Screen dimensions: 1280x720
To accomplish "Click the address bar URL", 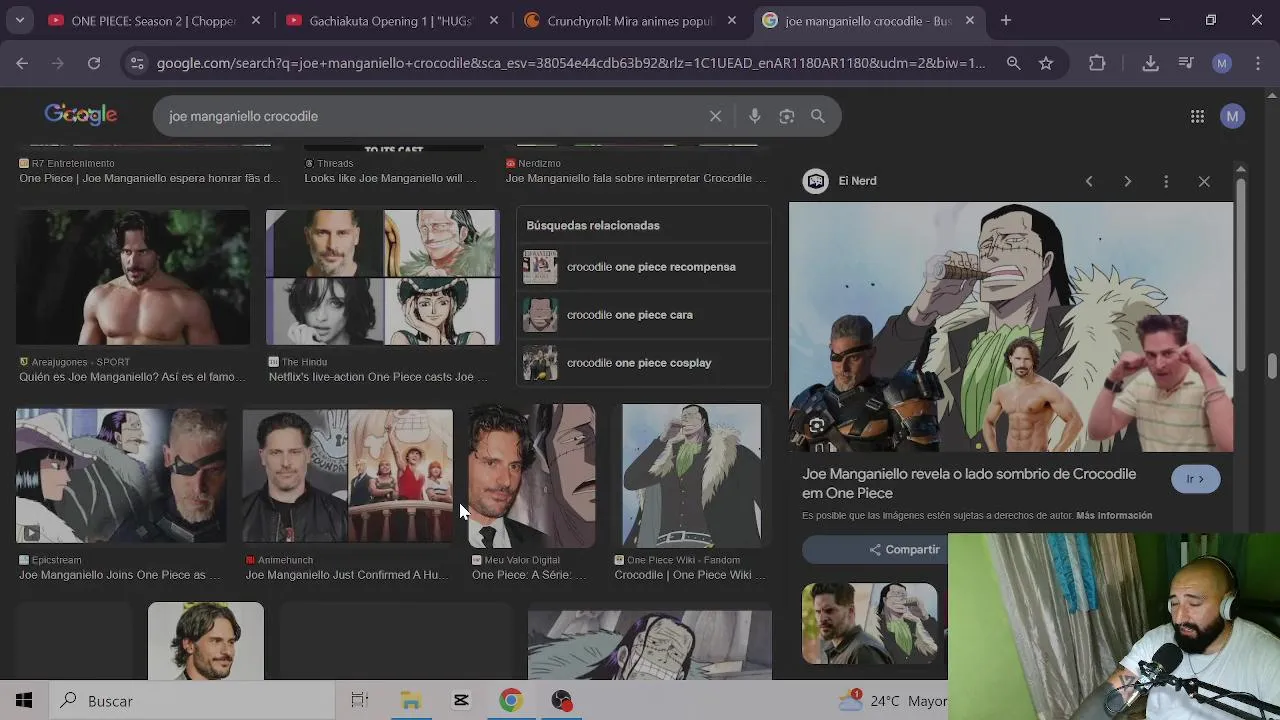I will click(571, 63).
